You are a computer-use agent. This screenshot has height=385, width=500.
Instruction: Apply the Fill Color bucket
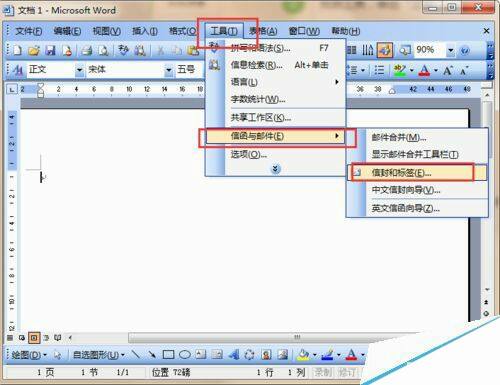point(303,354)
